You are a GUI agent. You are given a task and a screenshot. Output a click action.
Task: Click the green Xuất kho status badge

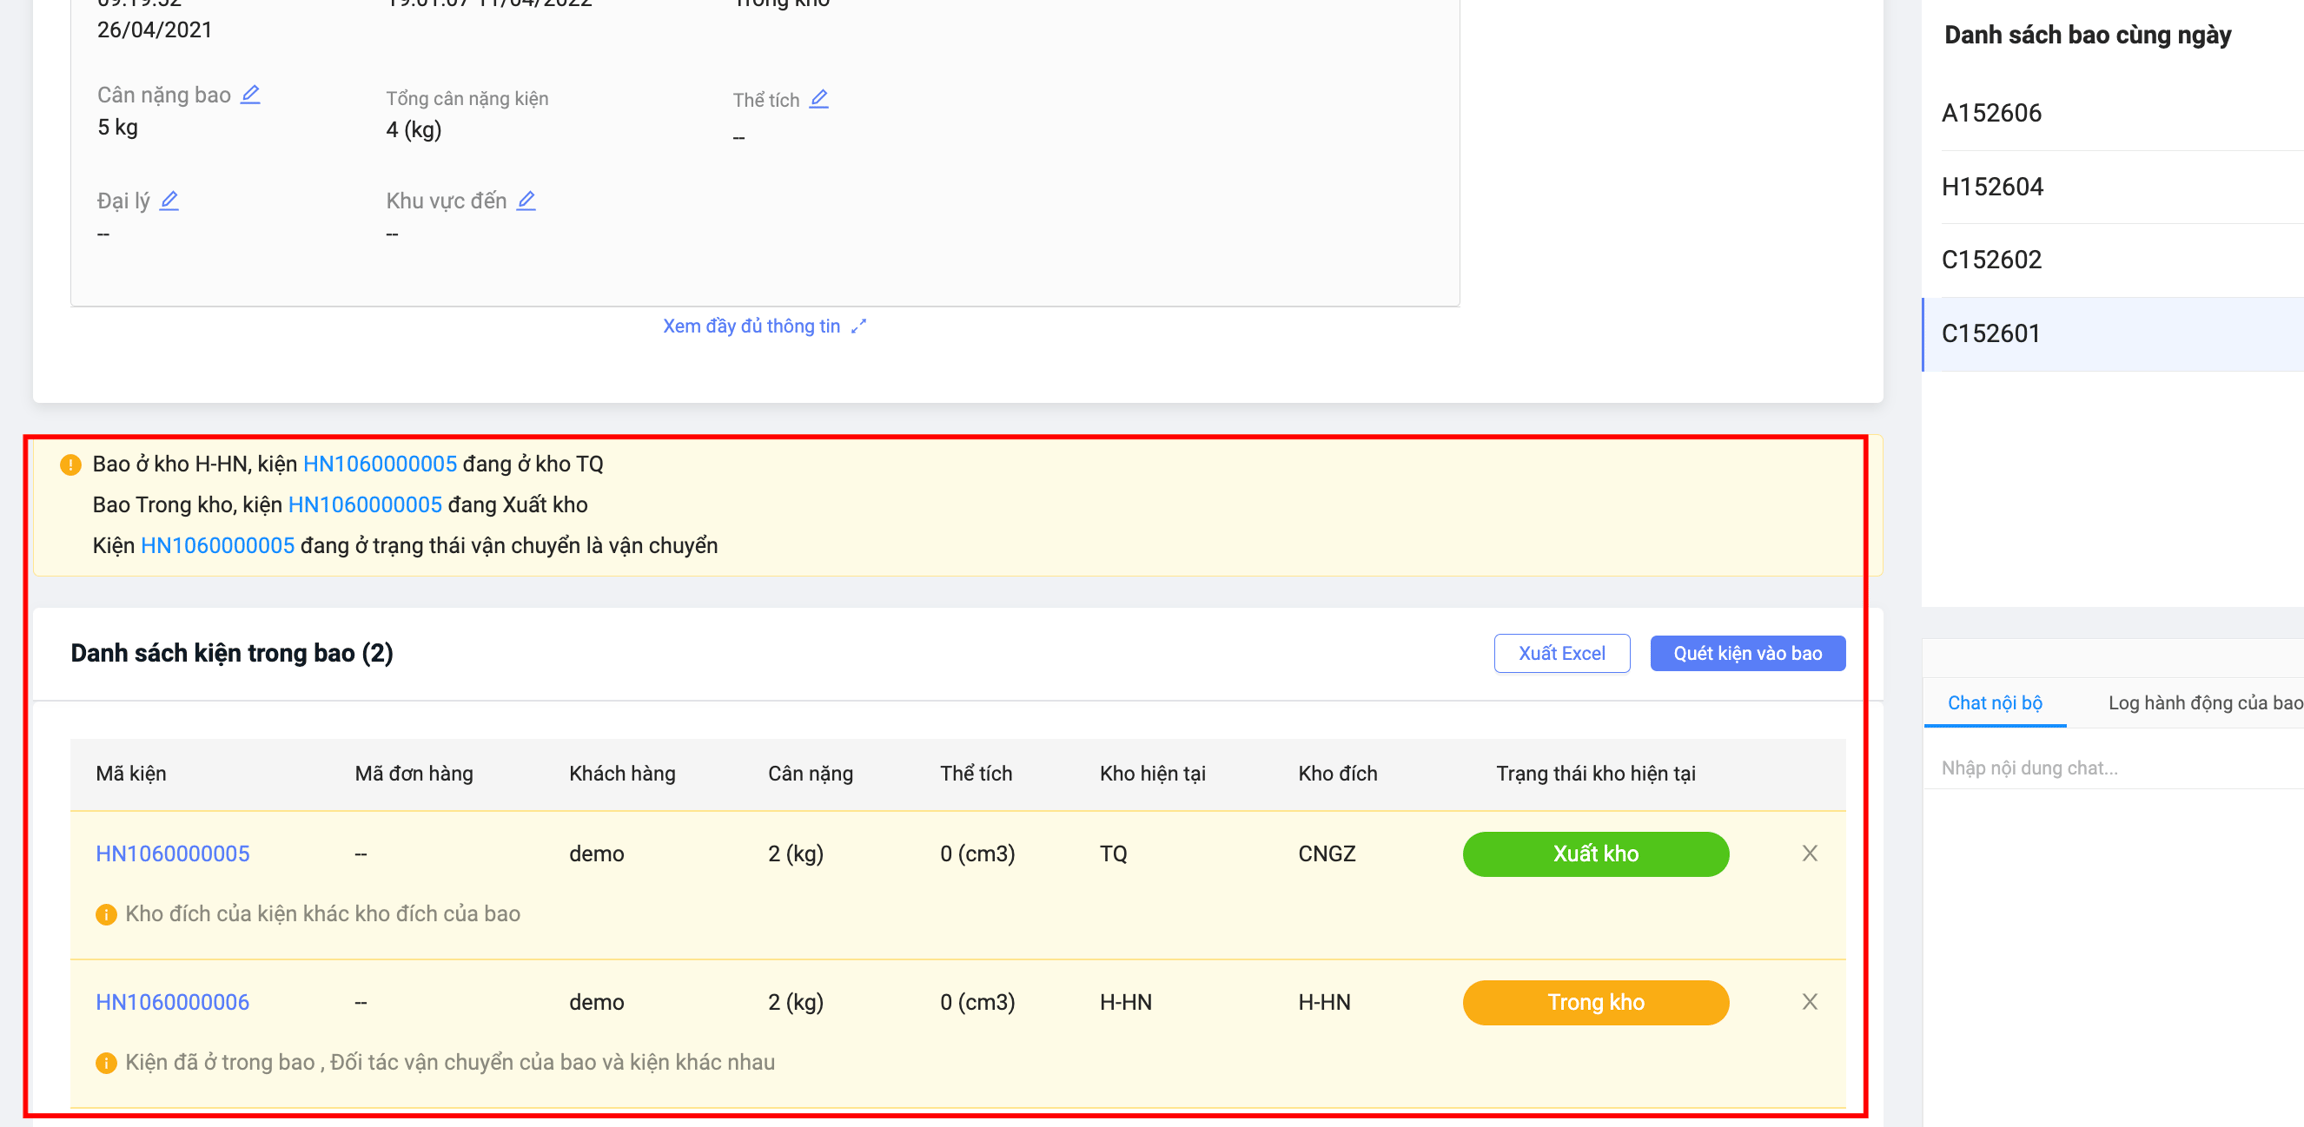(x=1596, y=854)
